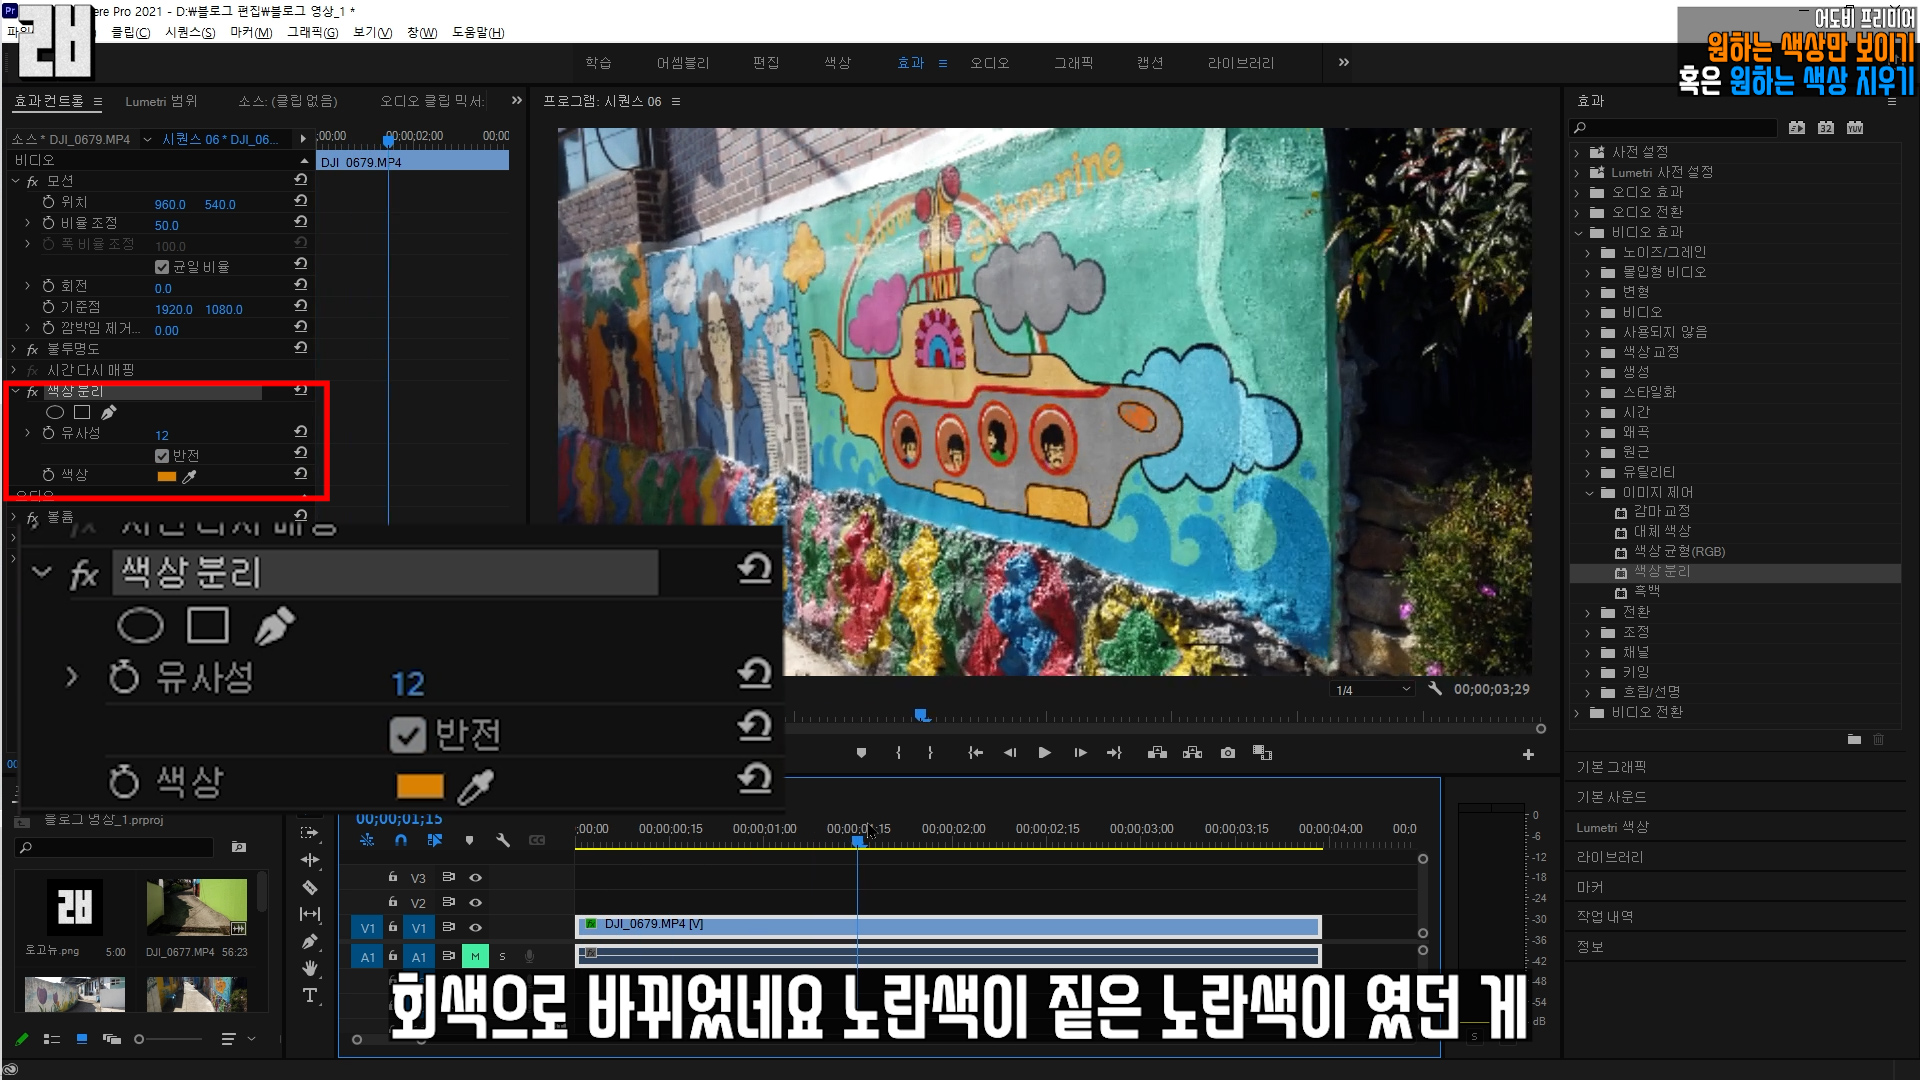Switch to the 오디오 workspace tab
The width and height of the screenshot is (1920, 1080).
pos(989,63)
